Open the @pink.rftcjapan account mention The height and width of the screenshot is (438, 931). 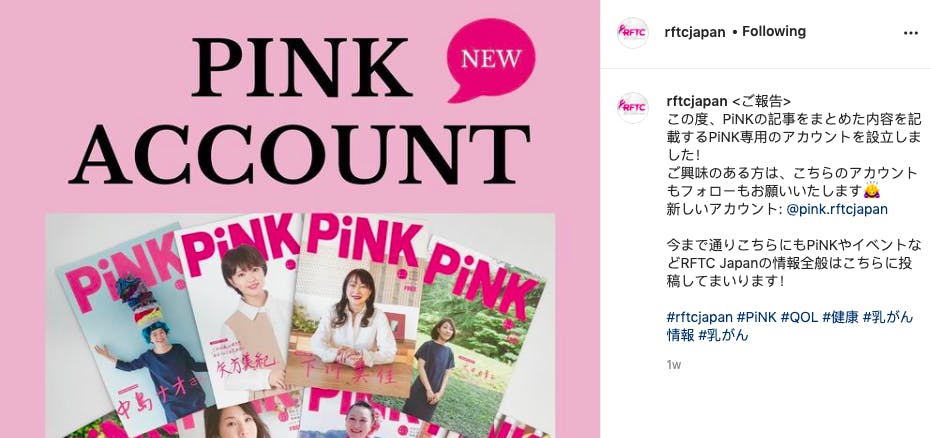pos(837,209)
